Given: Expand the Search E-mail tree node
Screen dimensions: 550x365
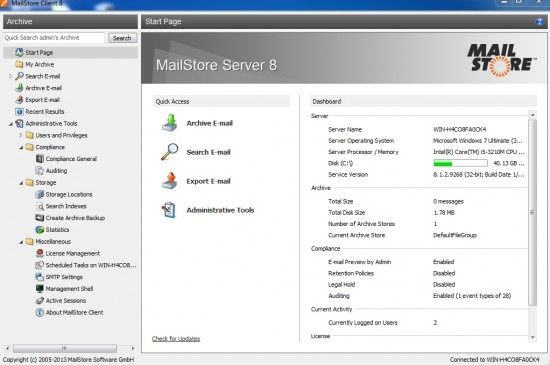Looking at the screenshot, I should tap(11, 76).
